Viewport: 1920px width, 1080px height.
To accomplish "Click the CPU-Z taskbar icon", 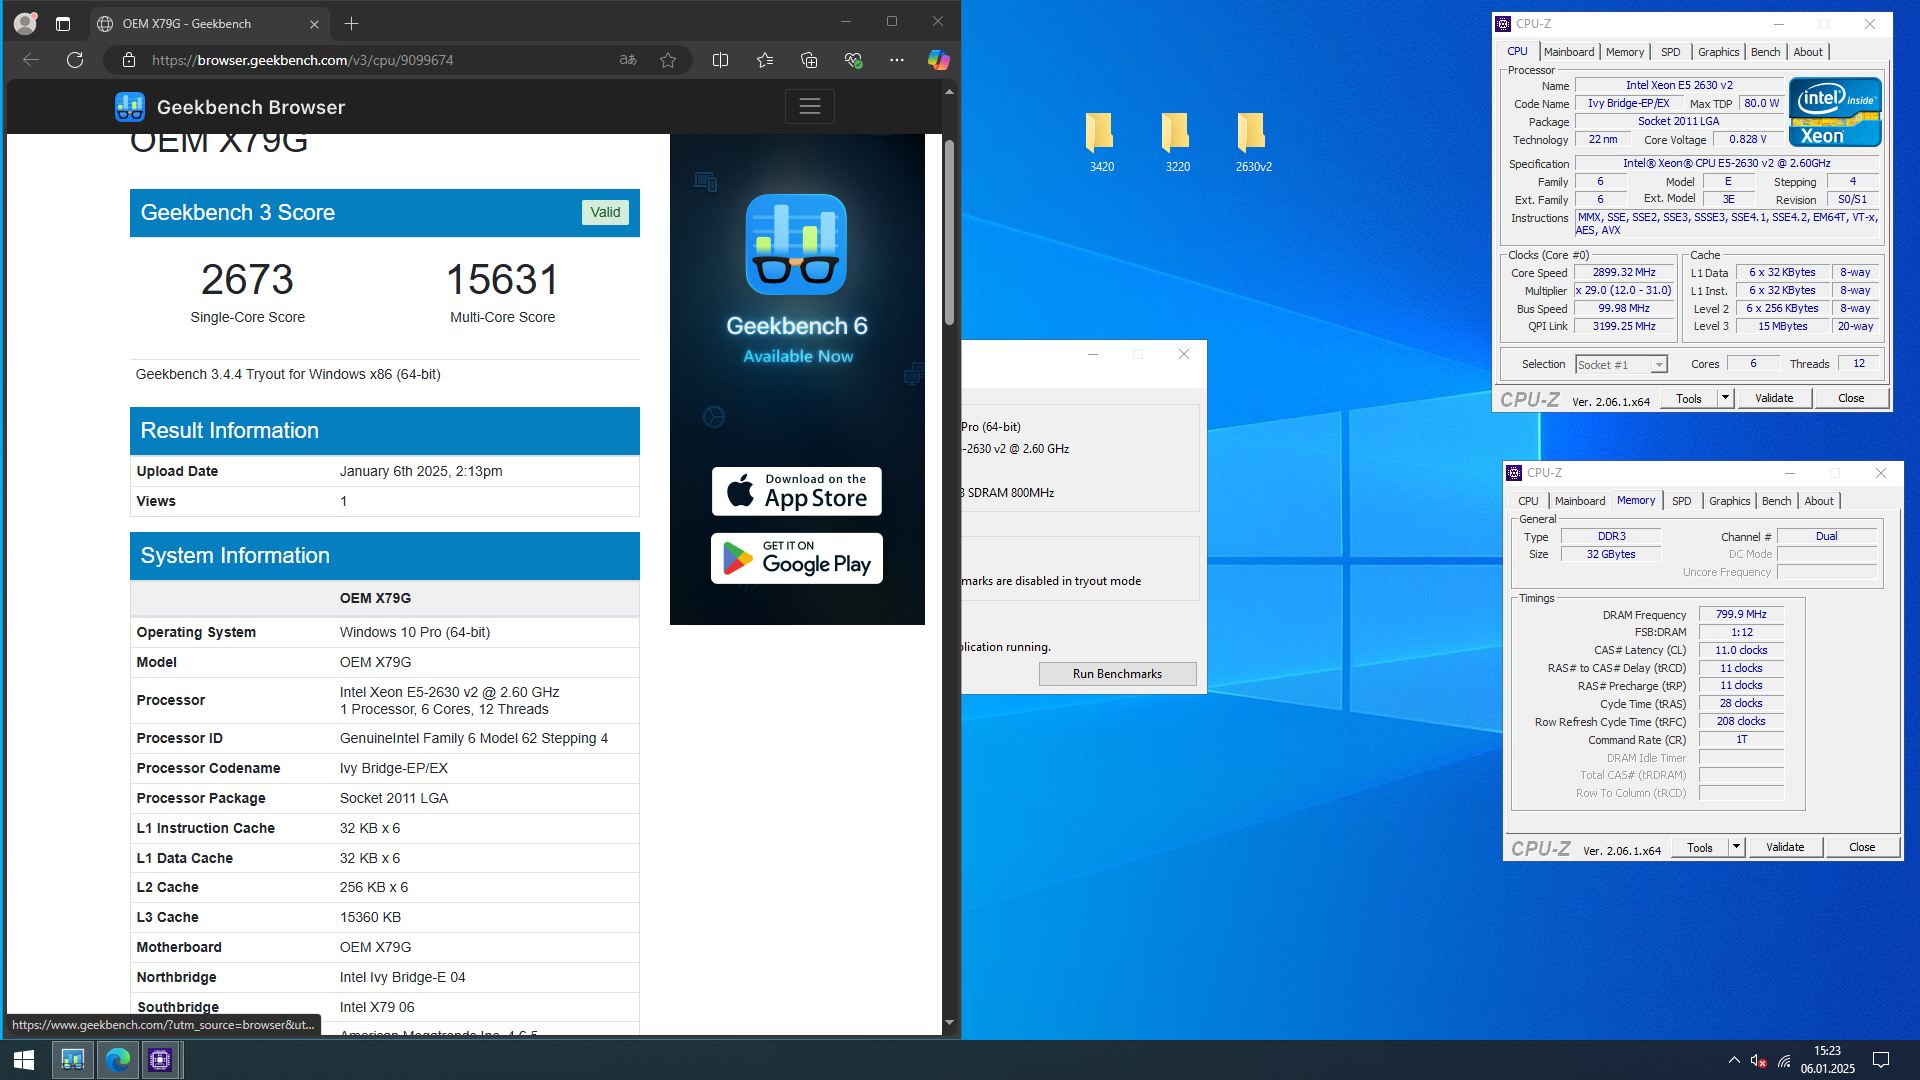I will (160, 1059).
